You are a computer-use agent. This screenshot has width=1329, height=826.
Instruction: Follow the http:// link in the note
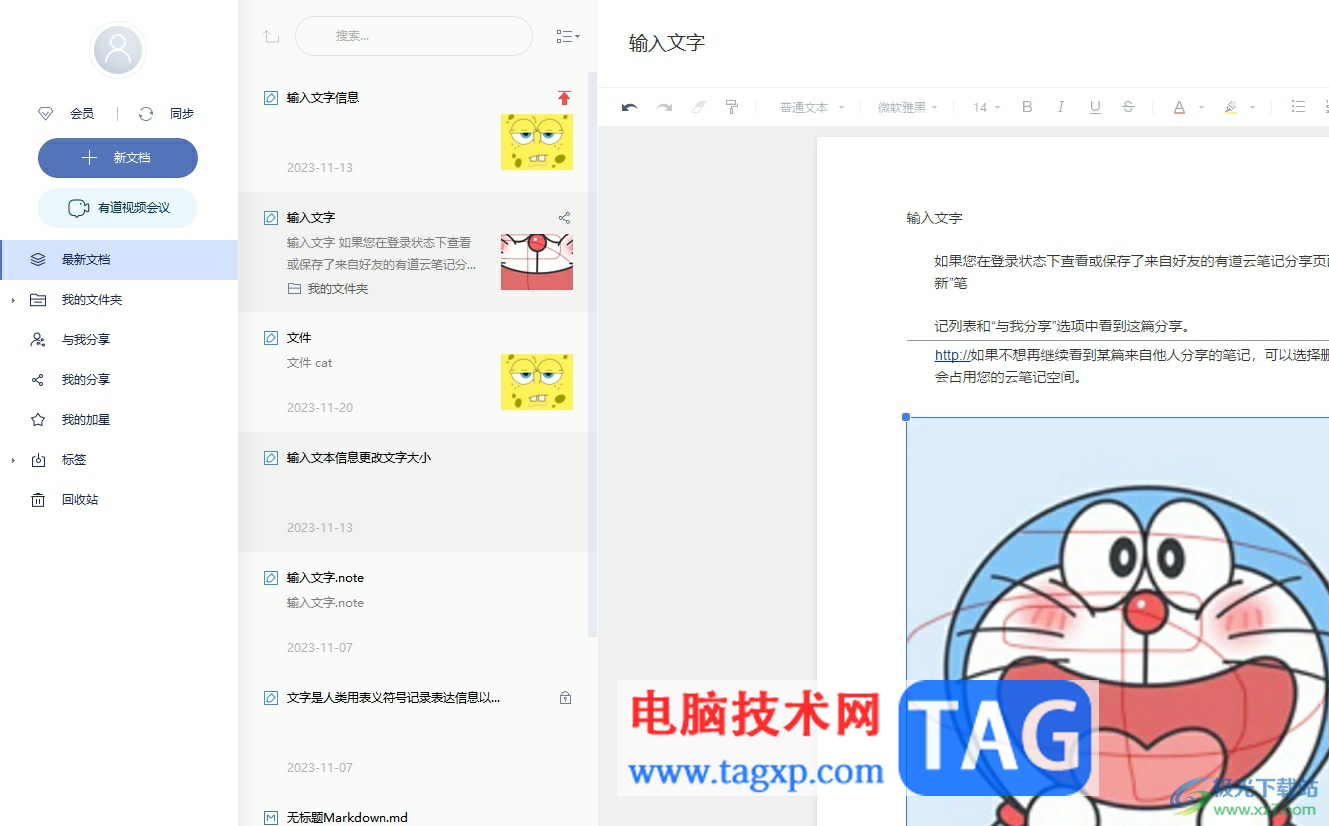pos(951,355)
